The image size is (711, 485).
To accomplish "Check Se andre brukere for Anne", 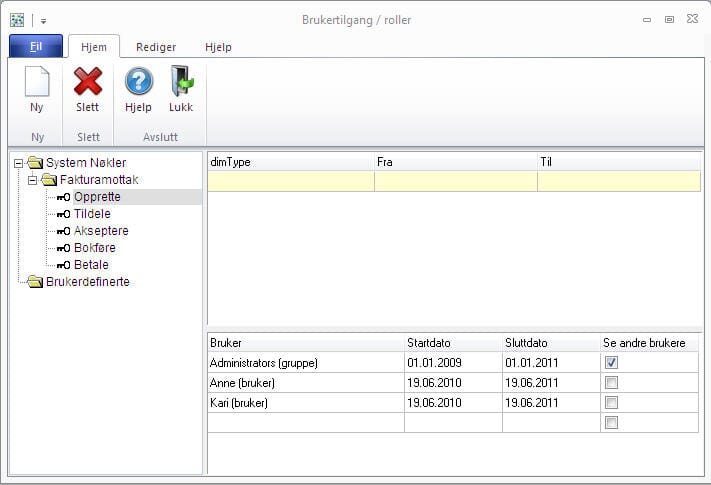I will point(611,382).
